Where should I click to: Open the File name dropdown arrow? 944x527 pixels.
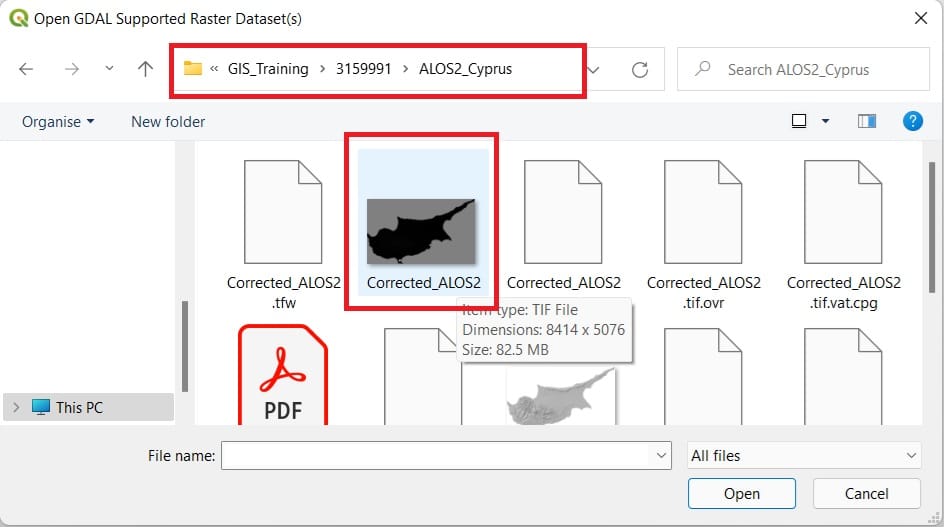[661, 456]
